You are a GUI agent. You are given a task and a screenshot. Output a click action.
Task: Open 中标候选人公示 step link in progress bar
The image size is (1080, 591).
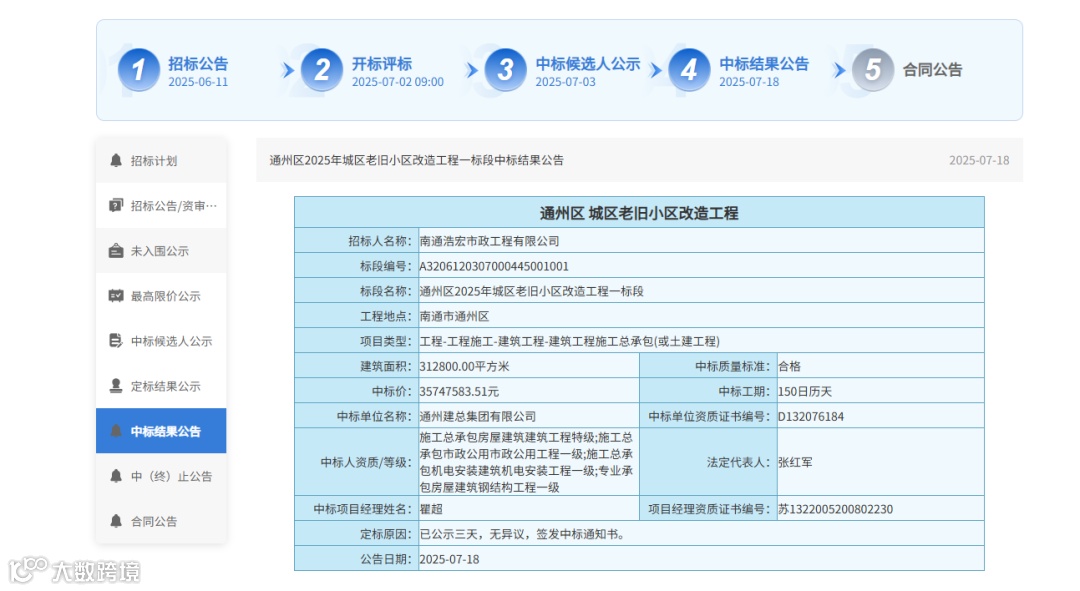(x=588, y=64)
